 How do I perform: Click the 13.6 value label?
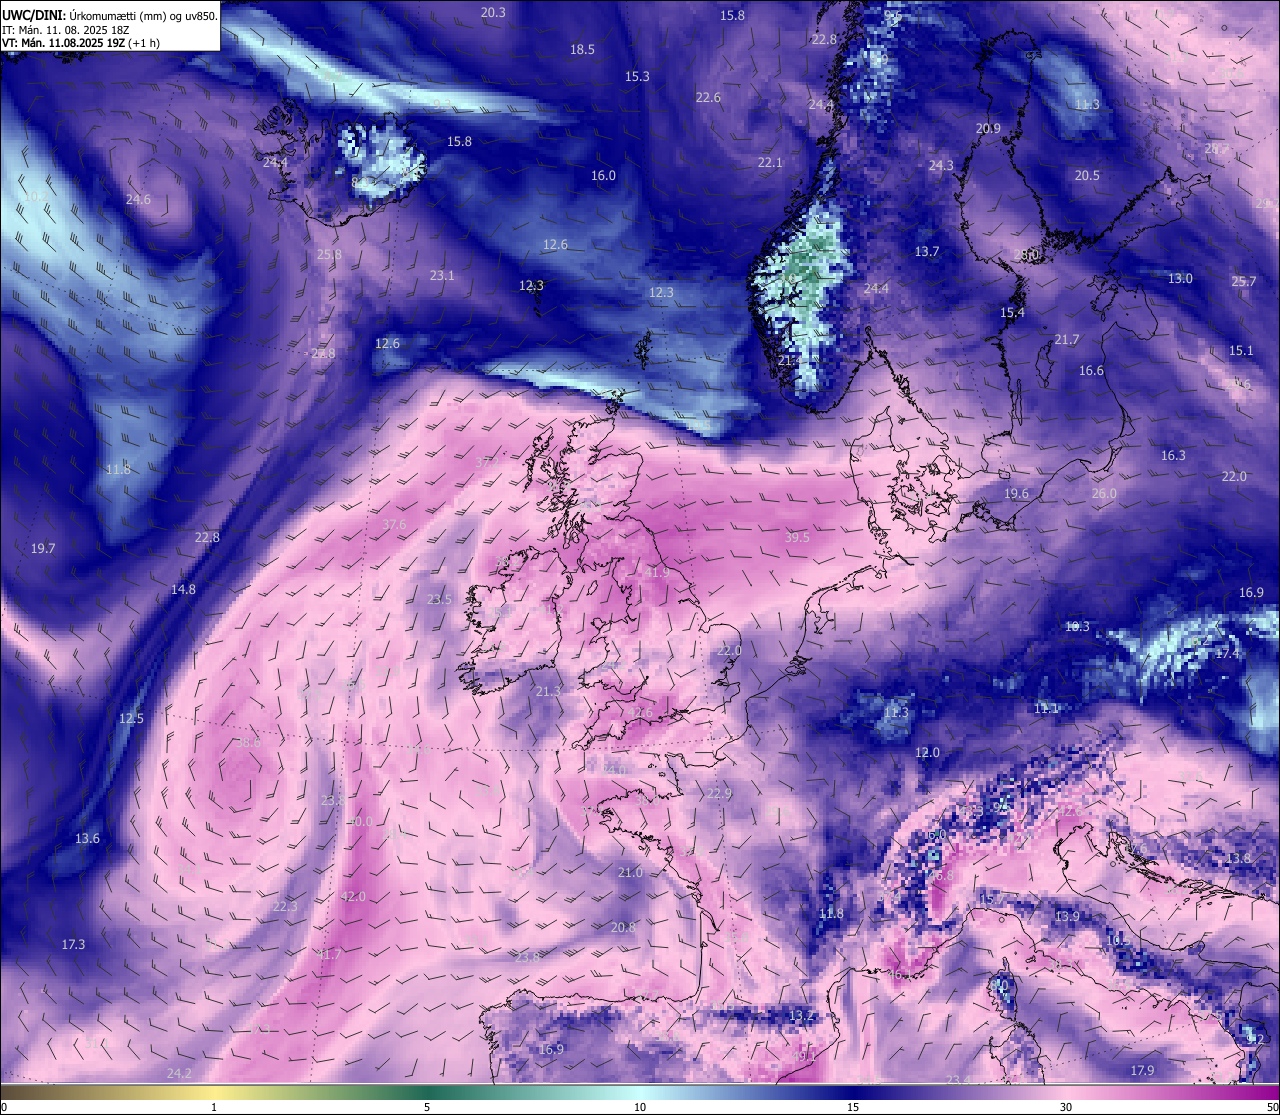pyautogui.click(x=87, y=839)
